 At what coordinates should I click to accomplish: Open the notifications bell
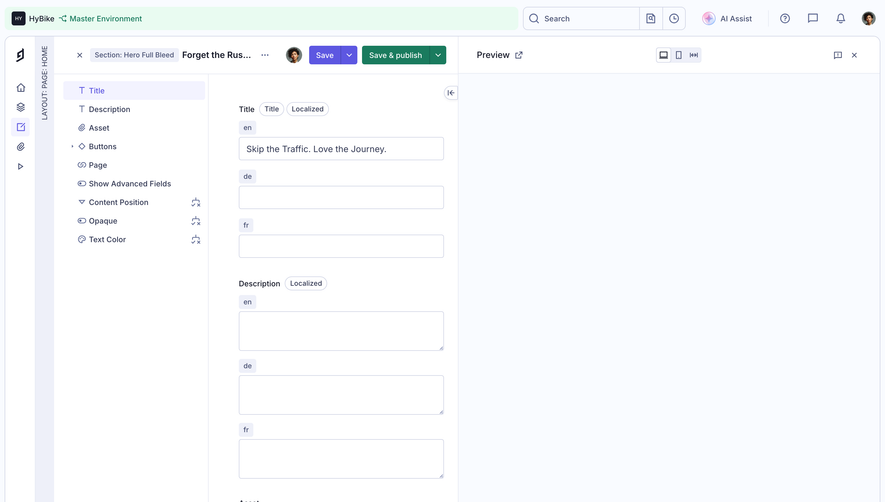[x=840, y=19]
